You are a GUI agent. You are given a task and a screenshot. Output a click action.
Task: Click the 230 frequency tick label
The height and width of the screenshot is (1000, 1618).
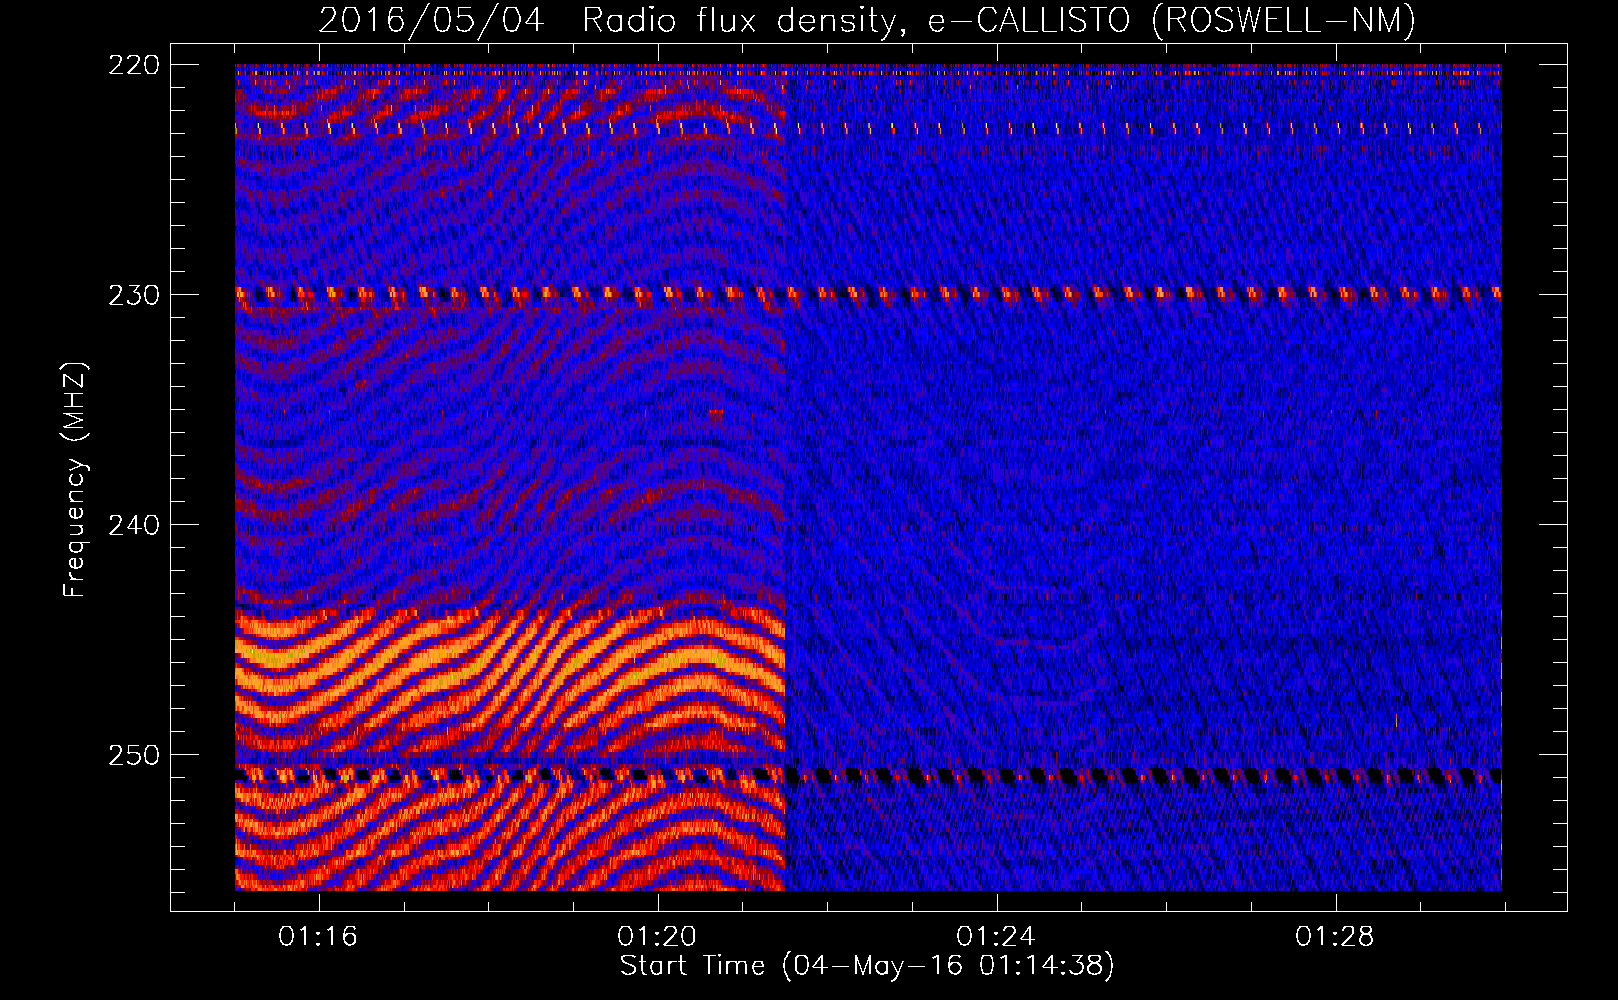(133, 295)
